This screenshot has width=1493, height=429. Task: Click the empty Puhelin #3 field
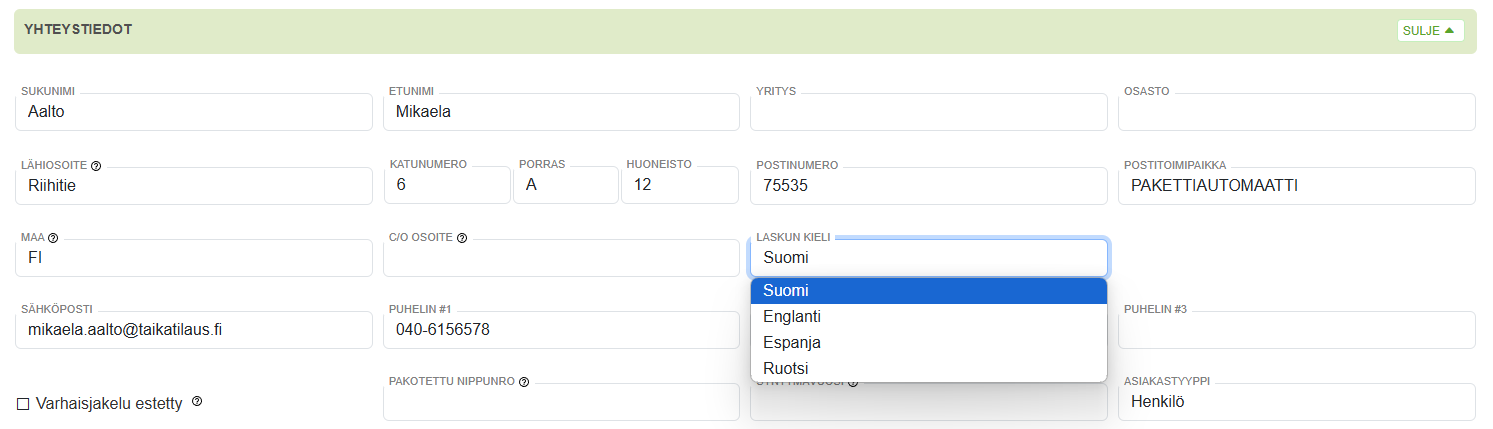tap(1296, 330)
